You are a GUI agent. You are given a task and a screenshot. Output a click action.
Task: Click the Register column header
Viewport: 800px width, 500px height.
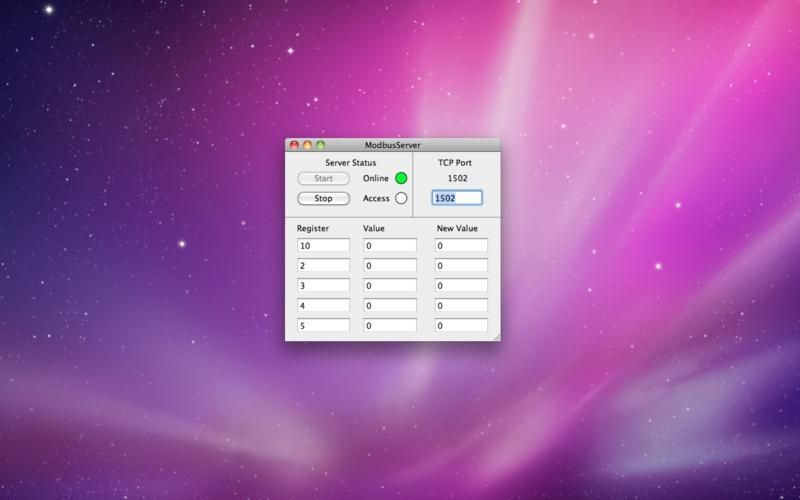point(313,229)
